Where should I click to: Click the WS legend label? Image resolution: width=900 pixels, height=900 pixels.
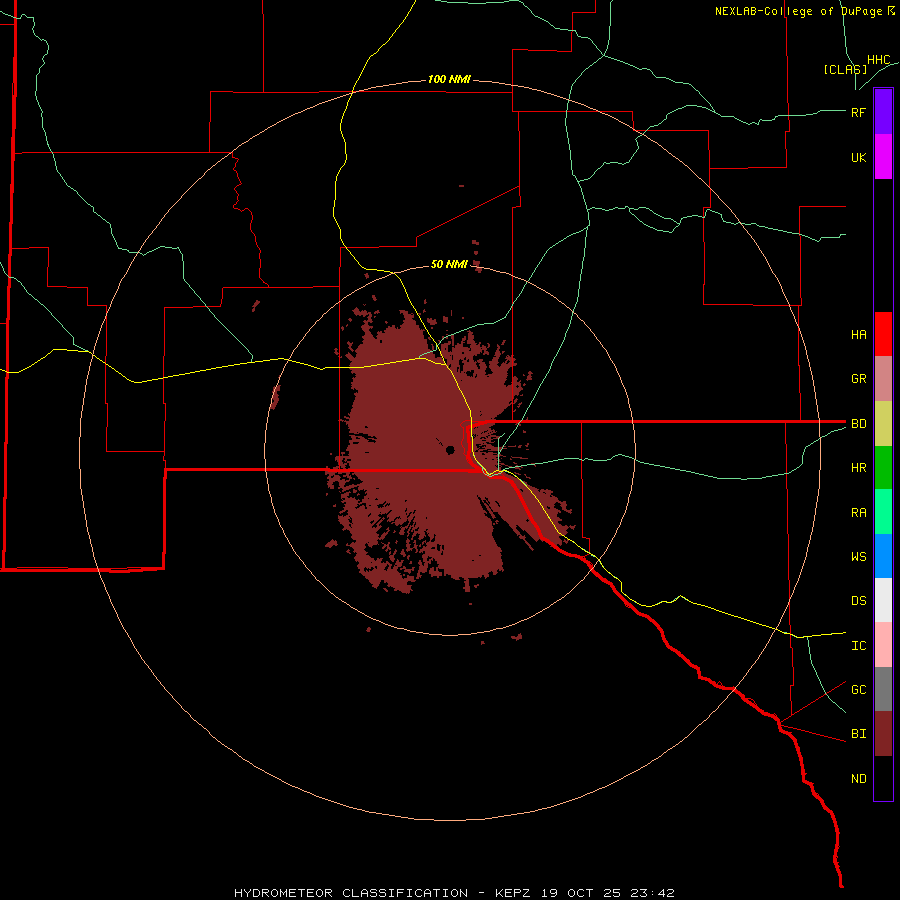coord(858,557)
